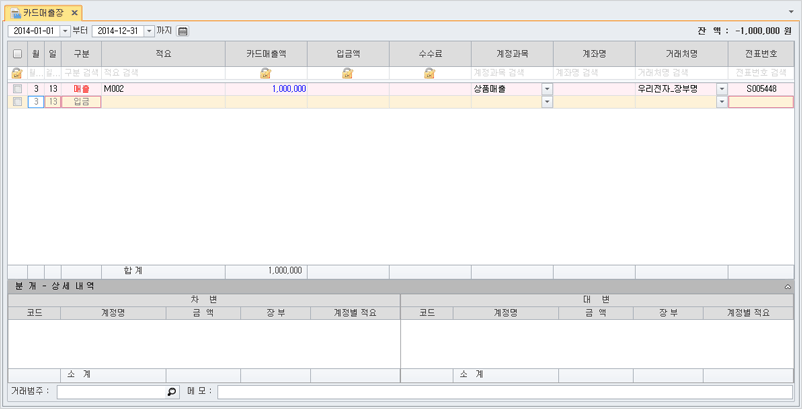
Task: Collapse the 분개 - 상세 내역 panel
Action: click(788, 287)
